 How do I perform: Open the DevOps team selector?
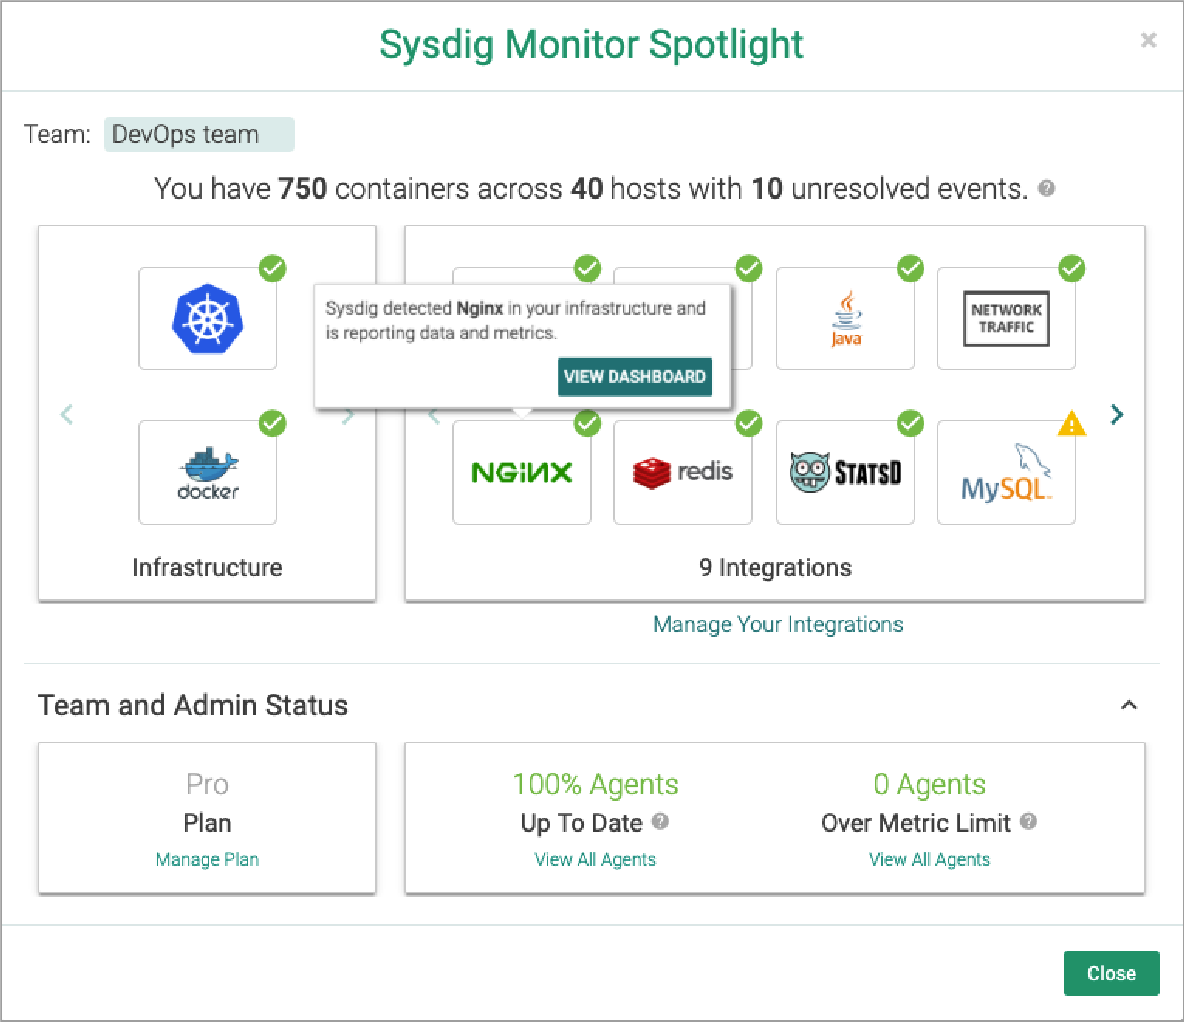199,135
